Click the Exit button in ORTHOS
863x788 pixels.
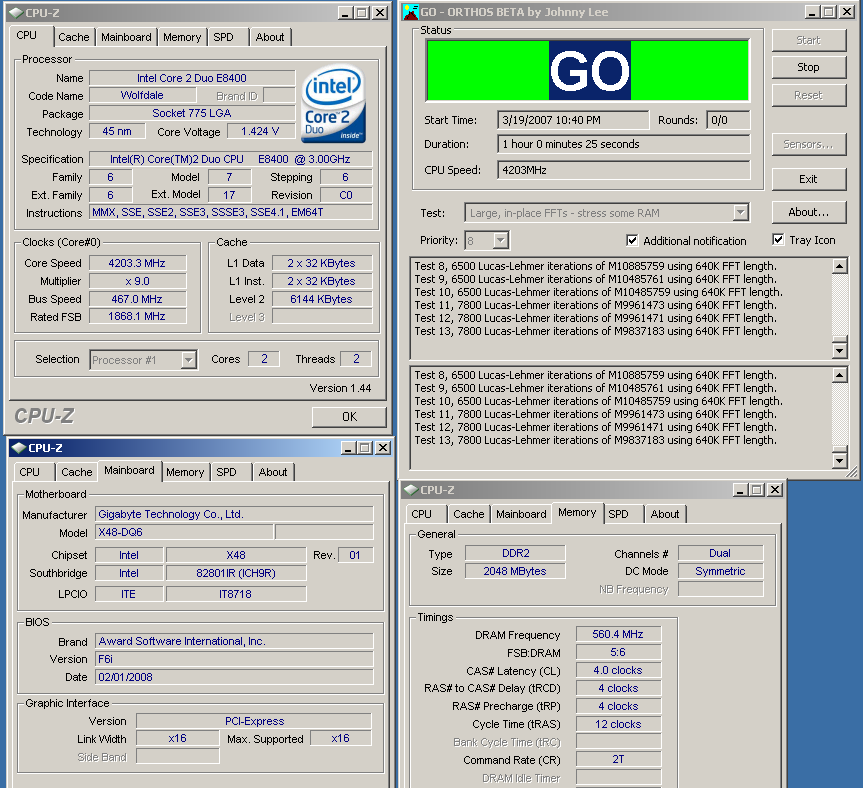pos(809,179)
